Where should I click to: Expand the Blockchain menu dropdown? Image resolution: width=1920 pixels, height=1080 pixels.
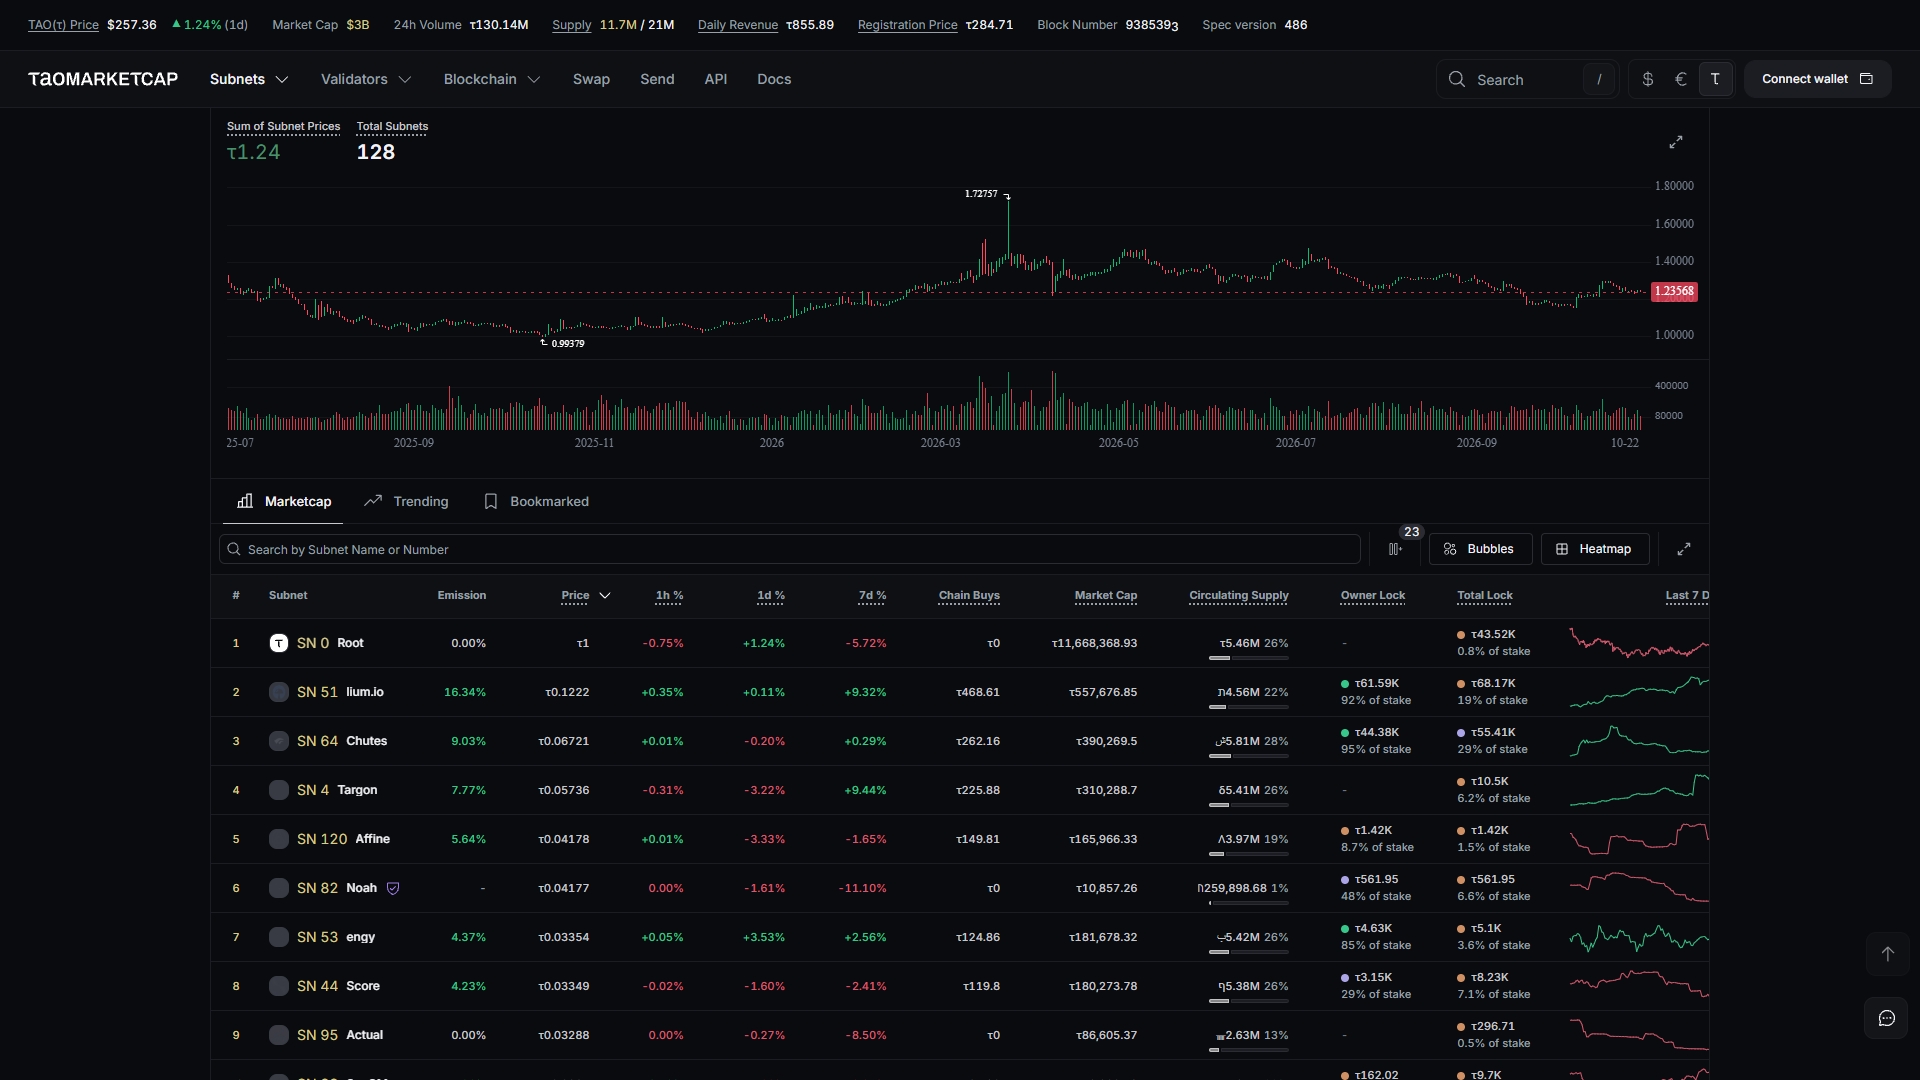492,79
